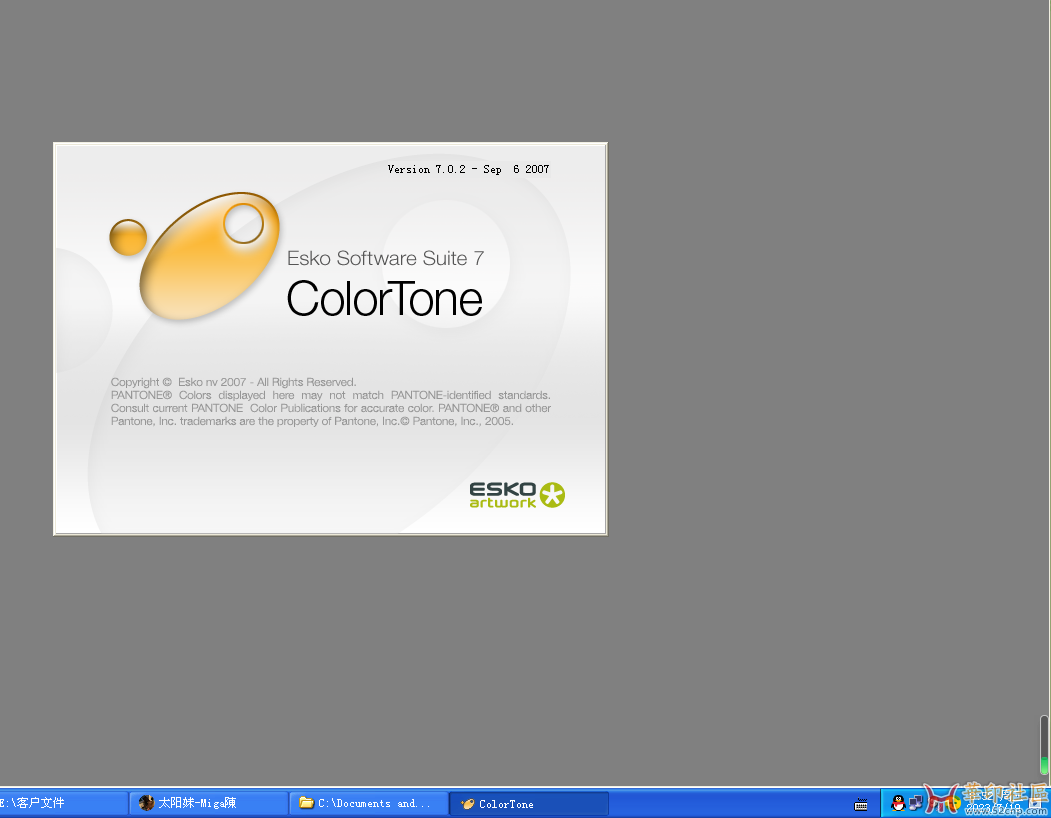
Task: Click the green round tray icon
Action: (954, 803)
